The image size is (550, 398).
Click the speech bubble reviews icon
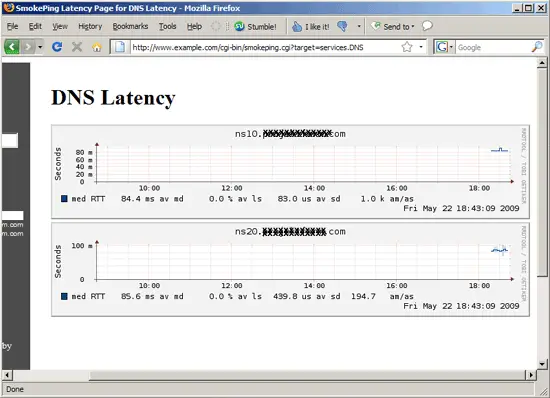tap(427, 26)
